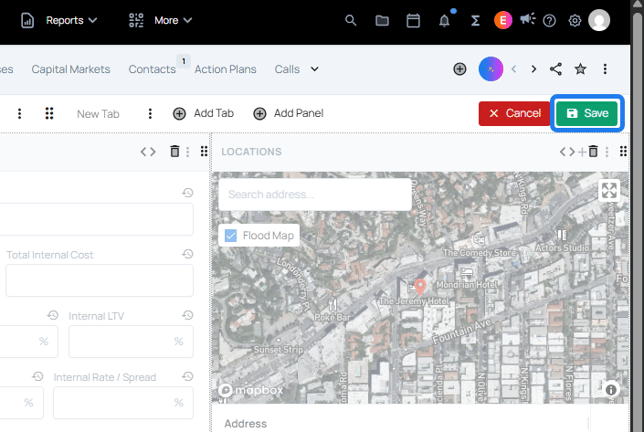
Task: Toggle the Flood Map checkbox
Action: 231,236
